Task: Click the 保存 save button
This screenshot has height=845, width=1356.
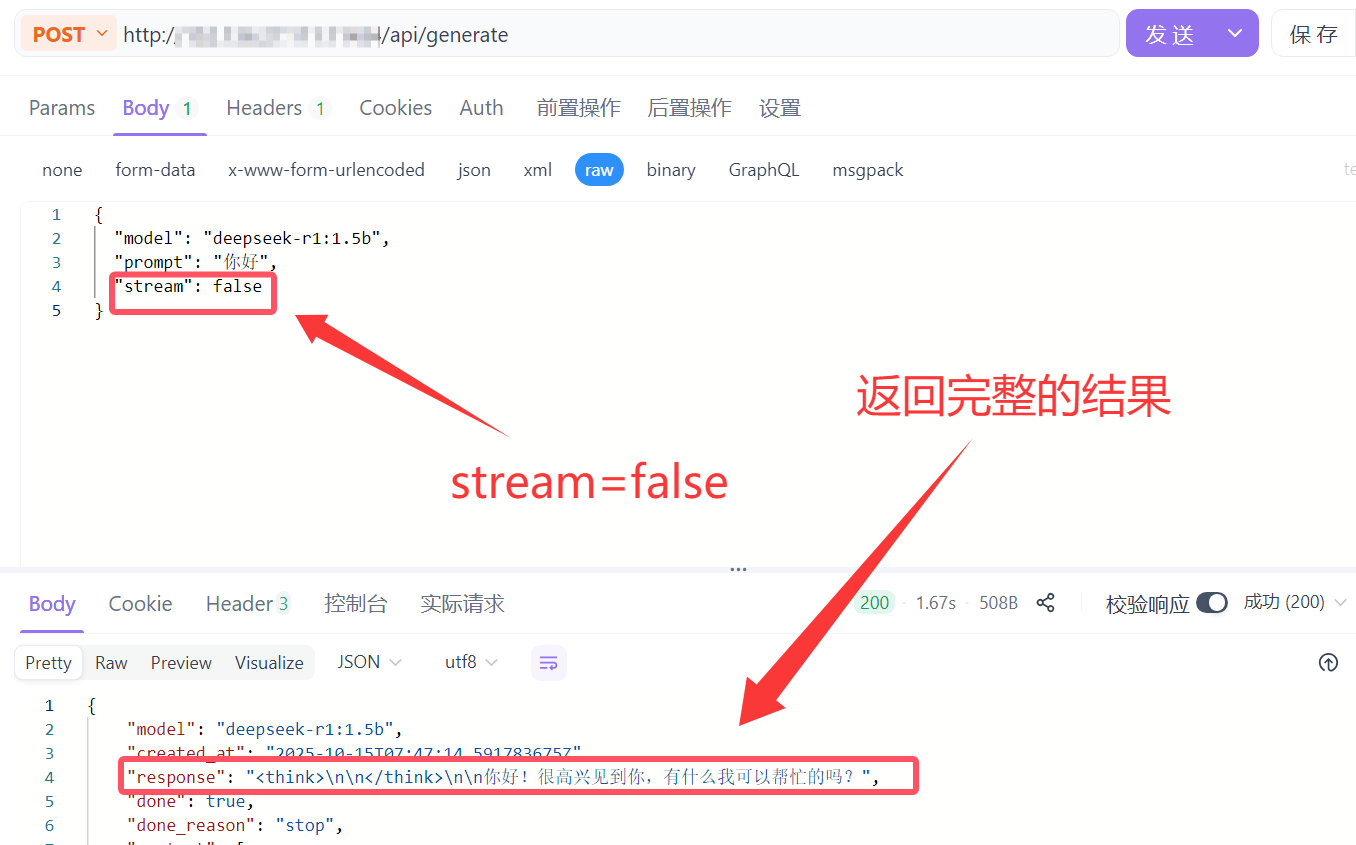Action: pos(1313,34)
